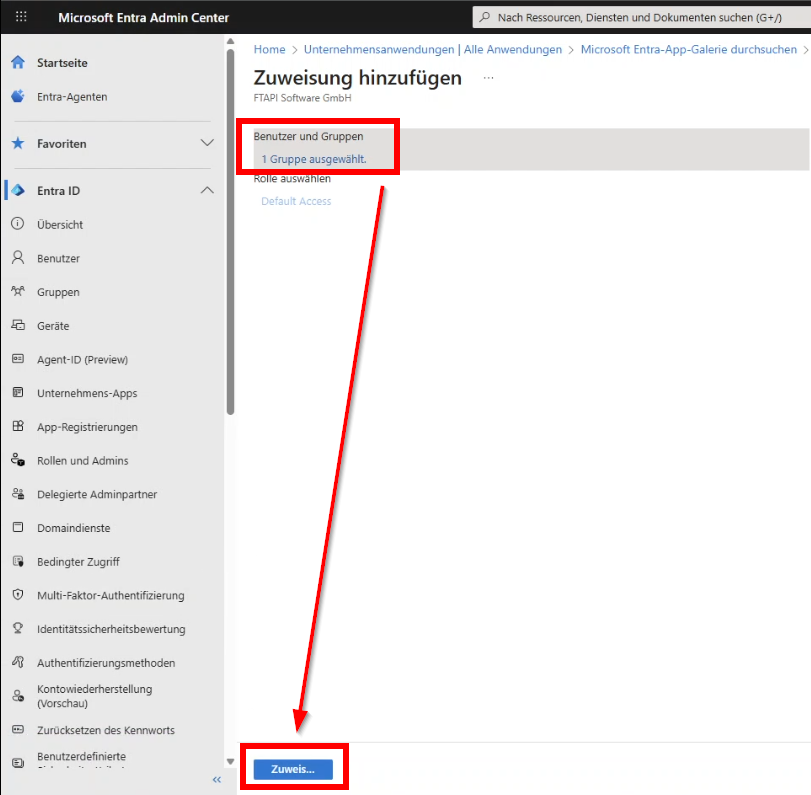Click the Home breadcrumb link
This screenshot has height=795, width=811.
point(269,49)
